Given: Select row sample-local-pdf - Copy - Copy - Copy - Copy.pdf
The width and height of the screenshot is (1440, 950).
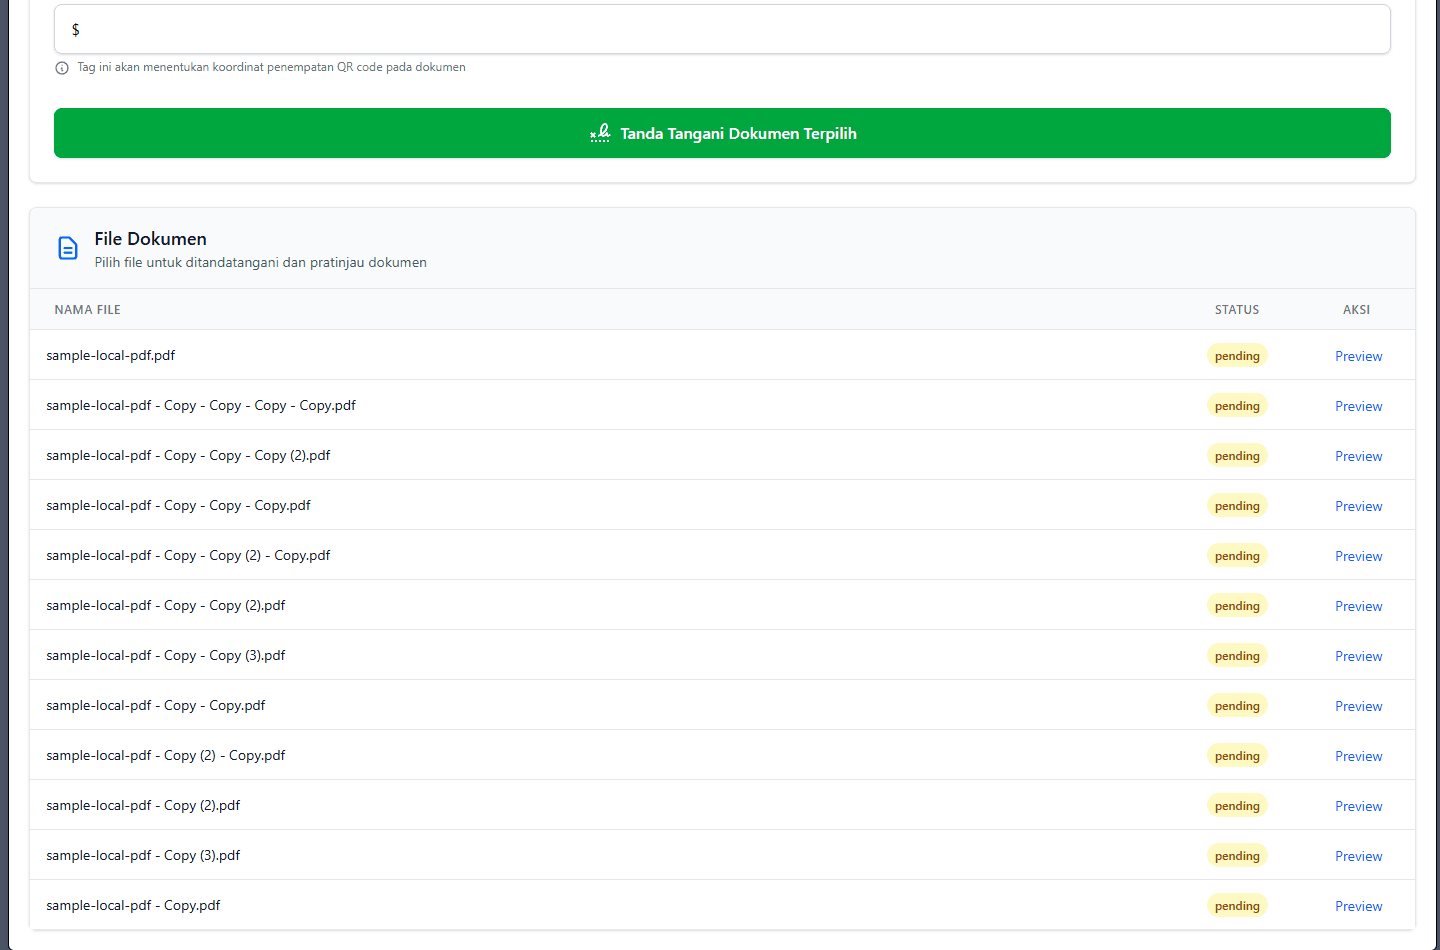Looking at the screenshot, I should point(722,405).
